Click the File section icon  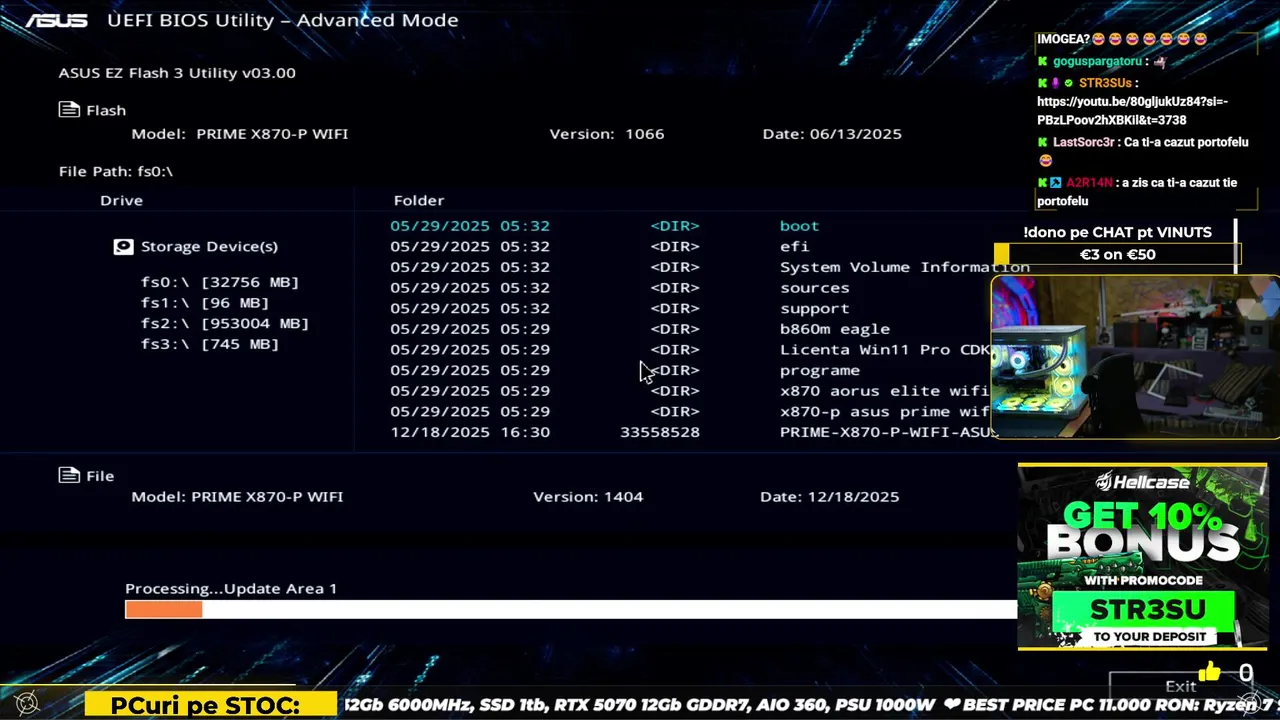[69, 475]
